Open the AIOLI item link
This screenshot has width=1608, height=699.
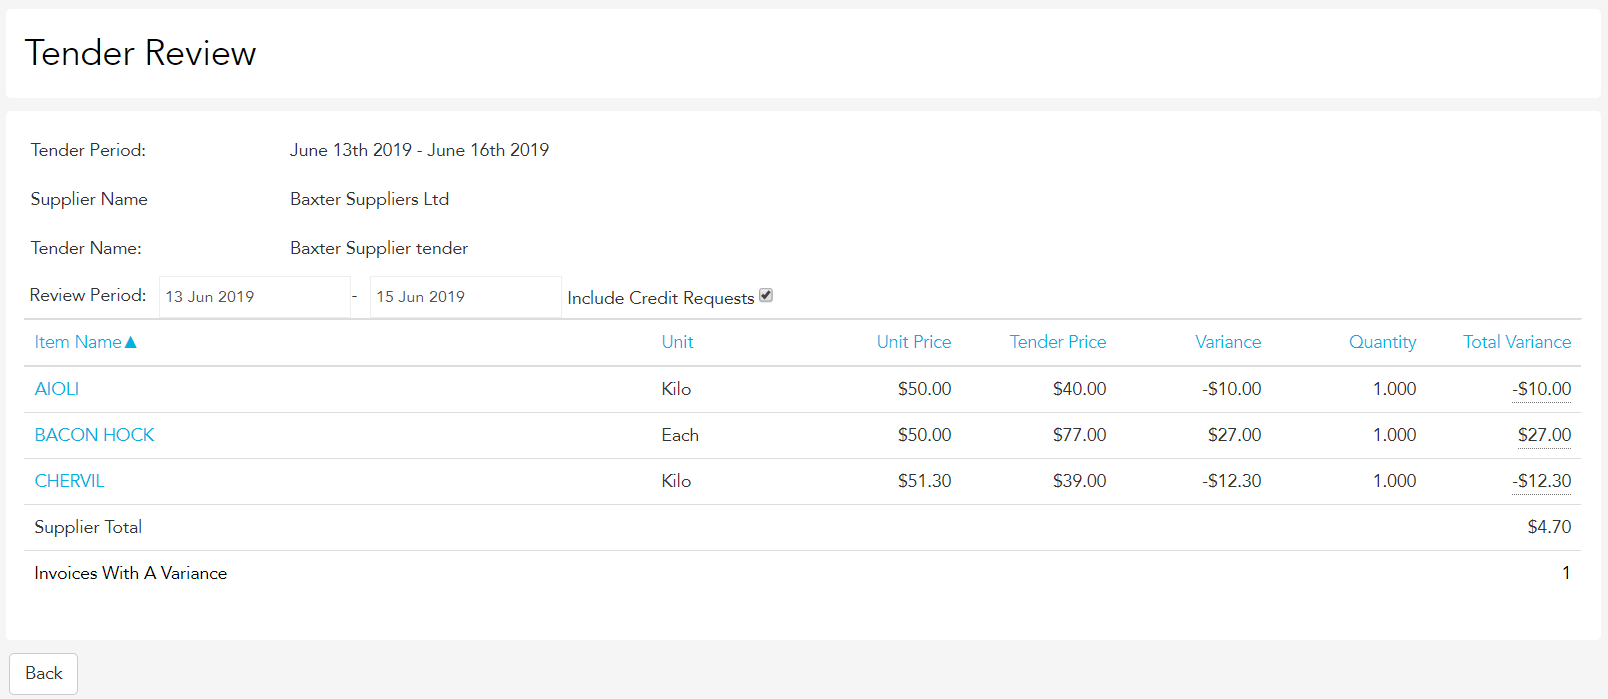(56, 389)
